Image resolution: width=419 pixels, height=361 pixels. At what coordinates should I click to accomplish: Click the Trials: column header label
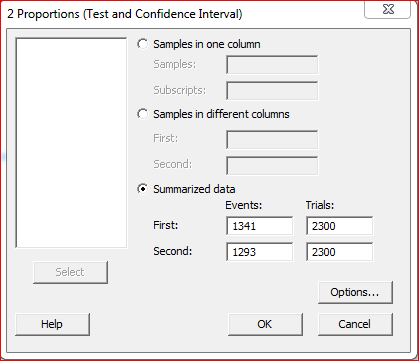320,206
